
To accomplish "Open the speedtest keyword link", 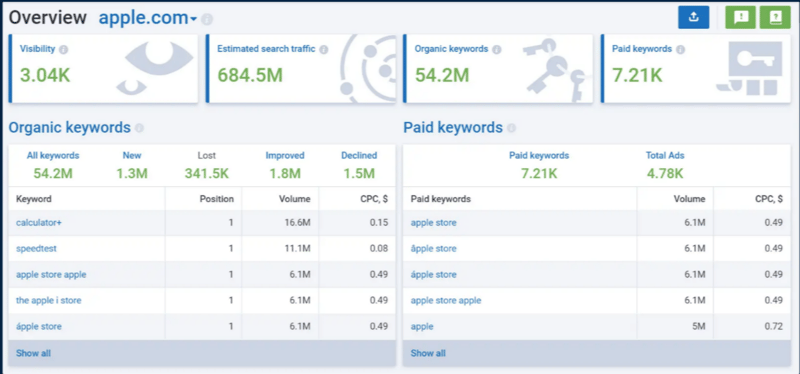I will (36, 249).
